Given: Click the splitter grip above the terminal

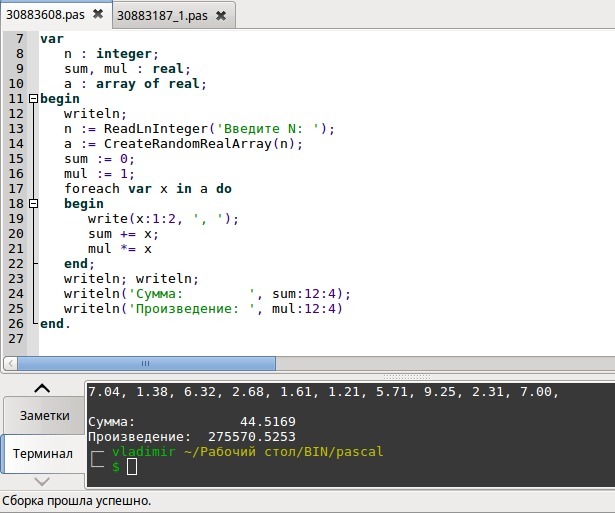Looking at the screenshot, I should pyautogui.click(x=407, y=377).
